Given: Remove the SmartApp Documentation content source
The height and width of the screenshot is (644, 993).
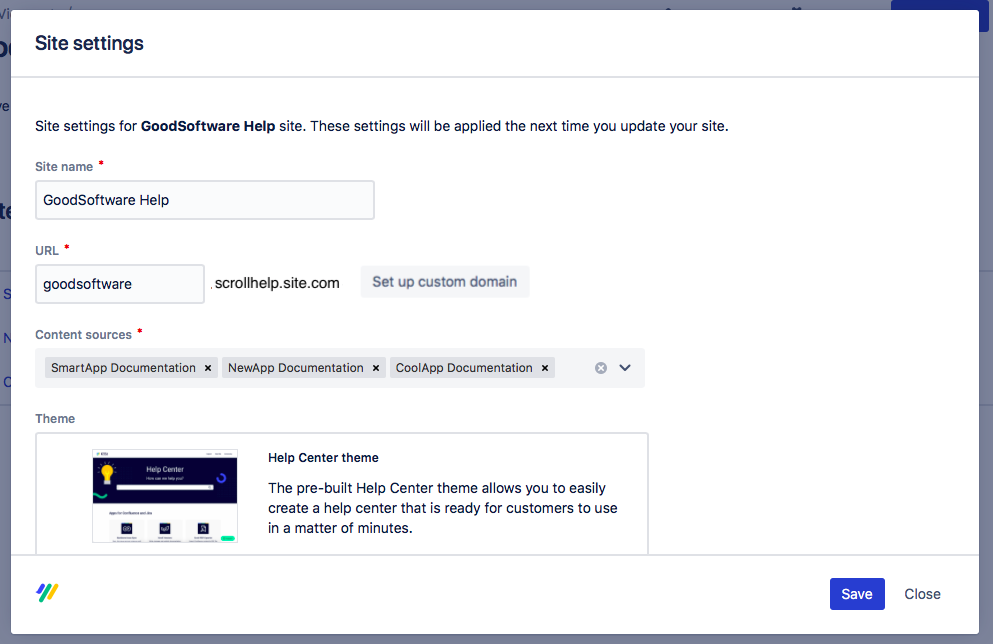Looking at the screenshot, I should pos(208,368).
